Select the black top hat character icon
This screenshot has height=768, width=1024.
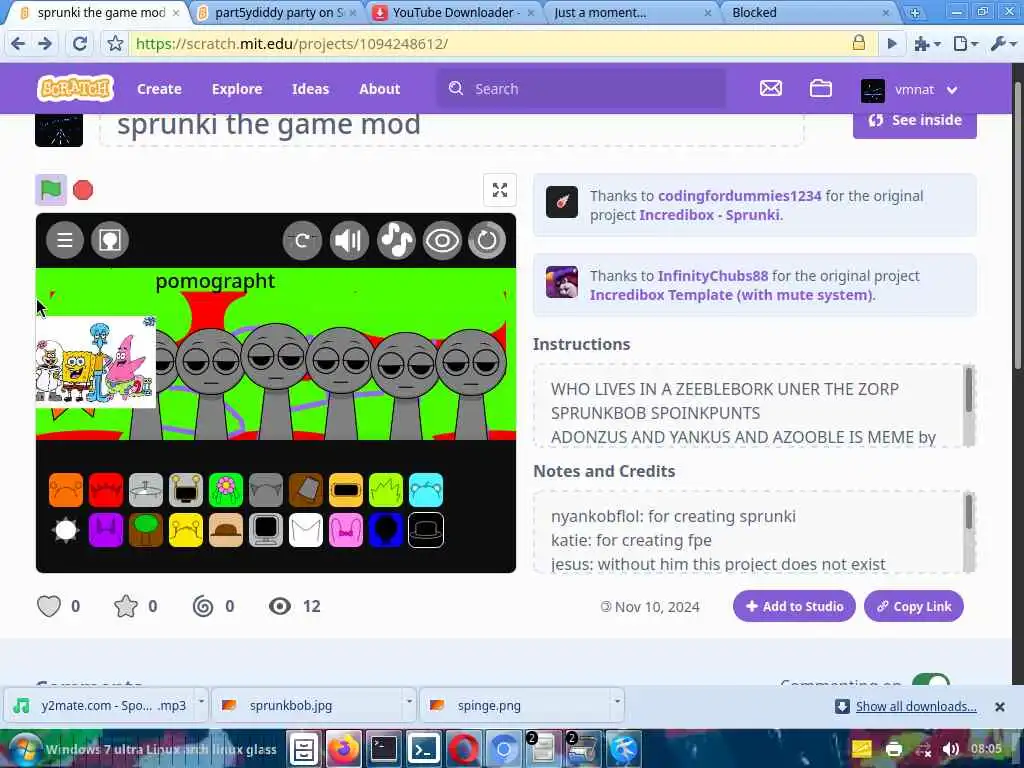[426, 530]
